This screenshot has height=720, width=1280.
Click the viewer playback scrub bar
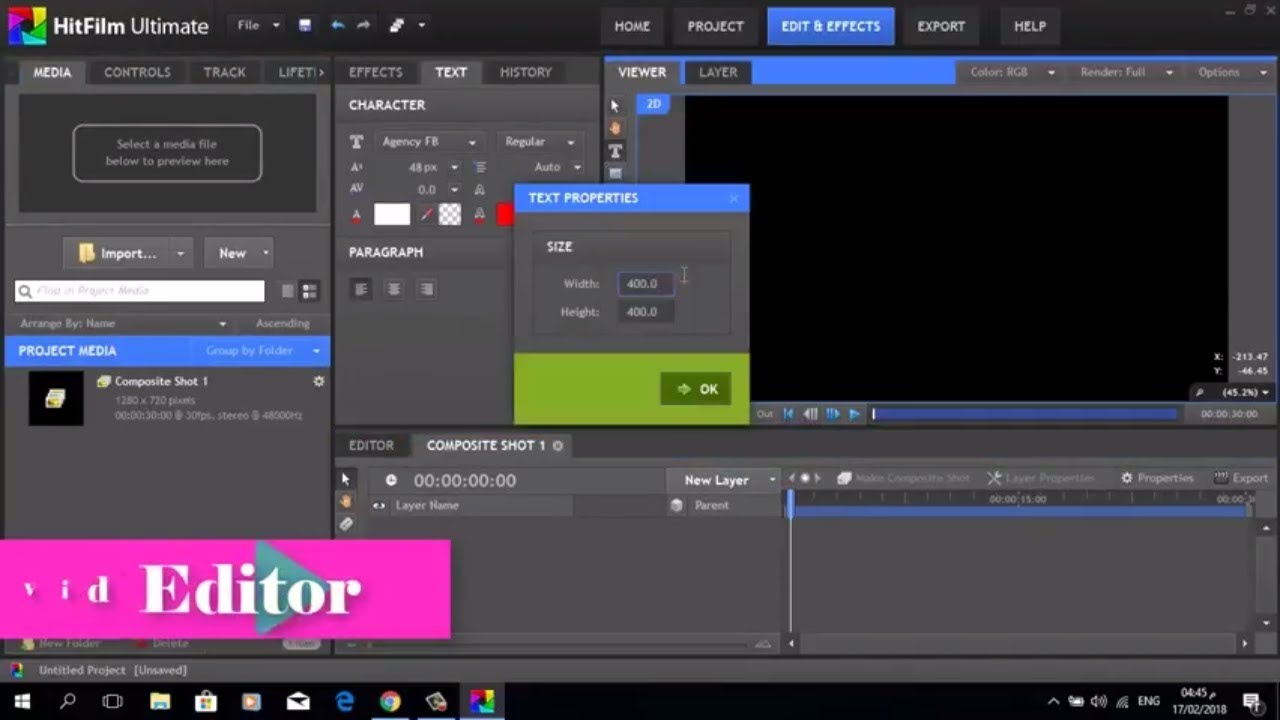[x=1024, y=414]
